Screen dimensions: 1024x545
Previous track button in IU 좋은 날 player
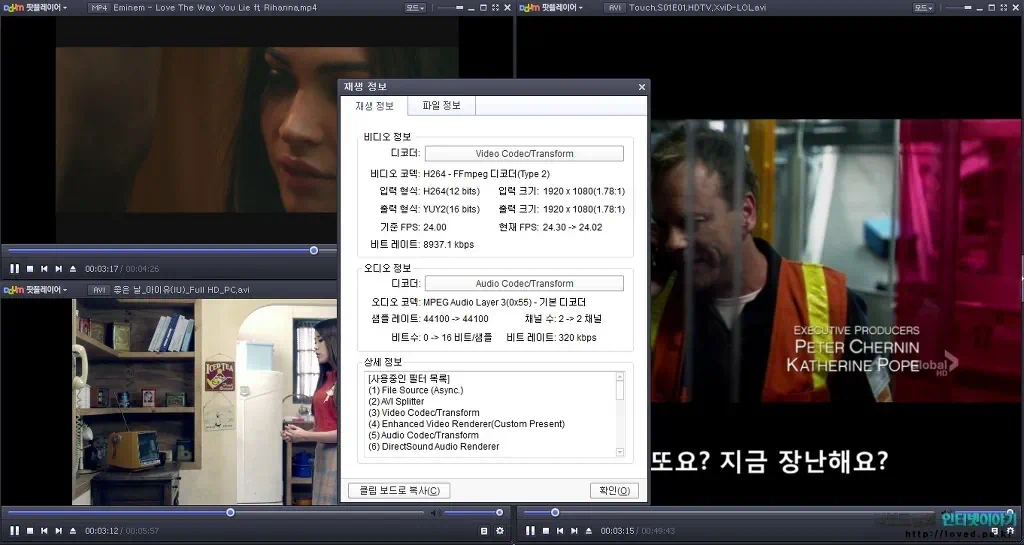coord(44,531)
